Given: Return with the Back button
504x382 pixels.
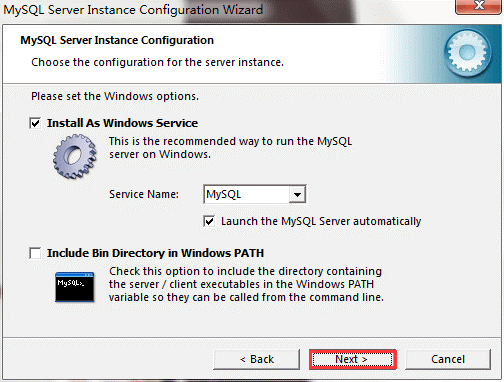Looking at the screenshot, I should (x=257, y=359).
